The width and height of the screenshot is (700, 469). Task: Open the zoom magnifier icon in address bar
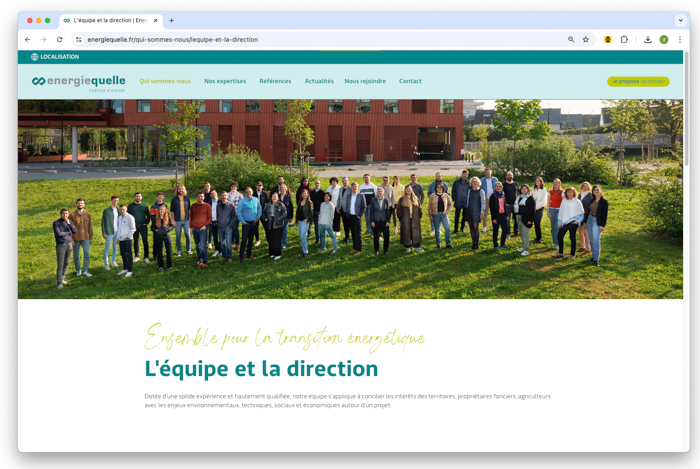pyautogui.click(x=571, y=40)
